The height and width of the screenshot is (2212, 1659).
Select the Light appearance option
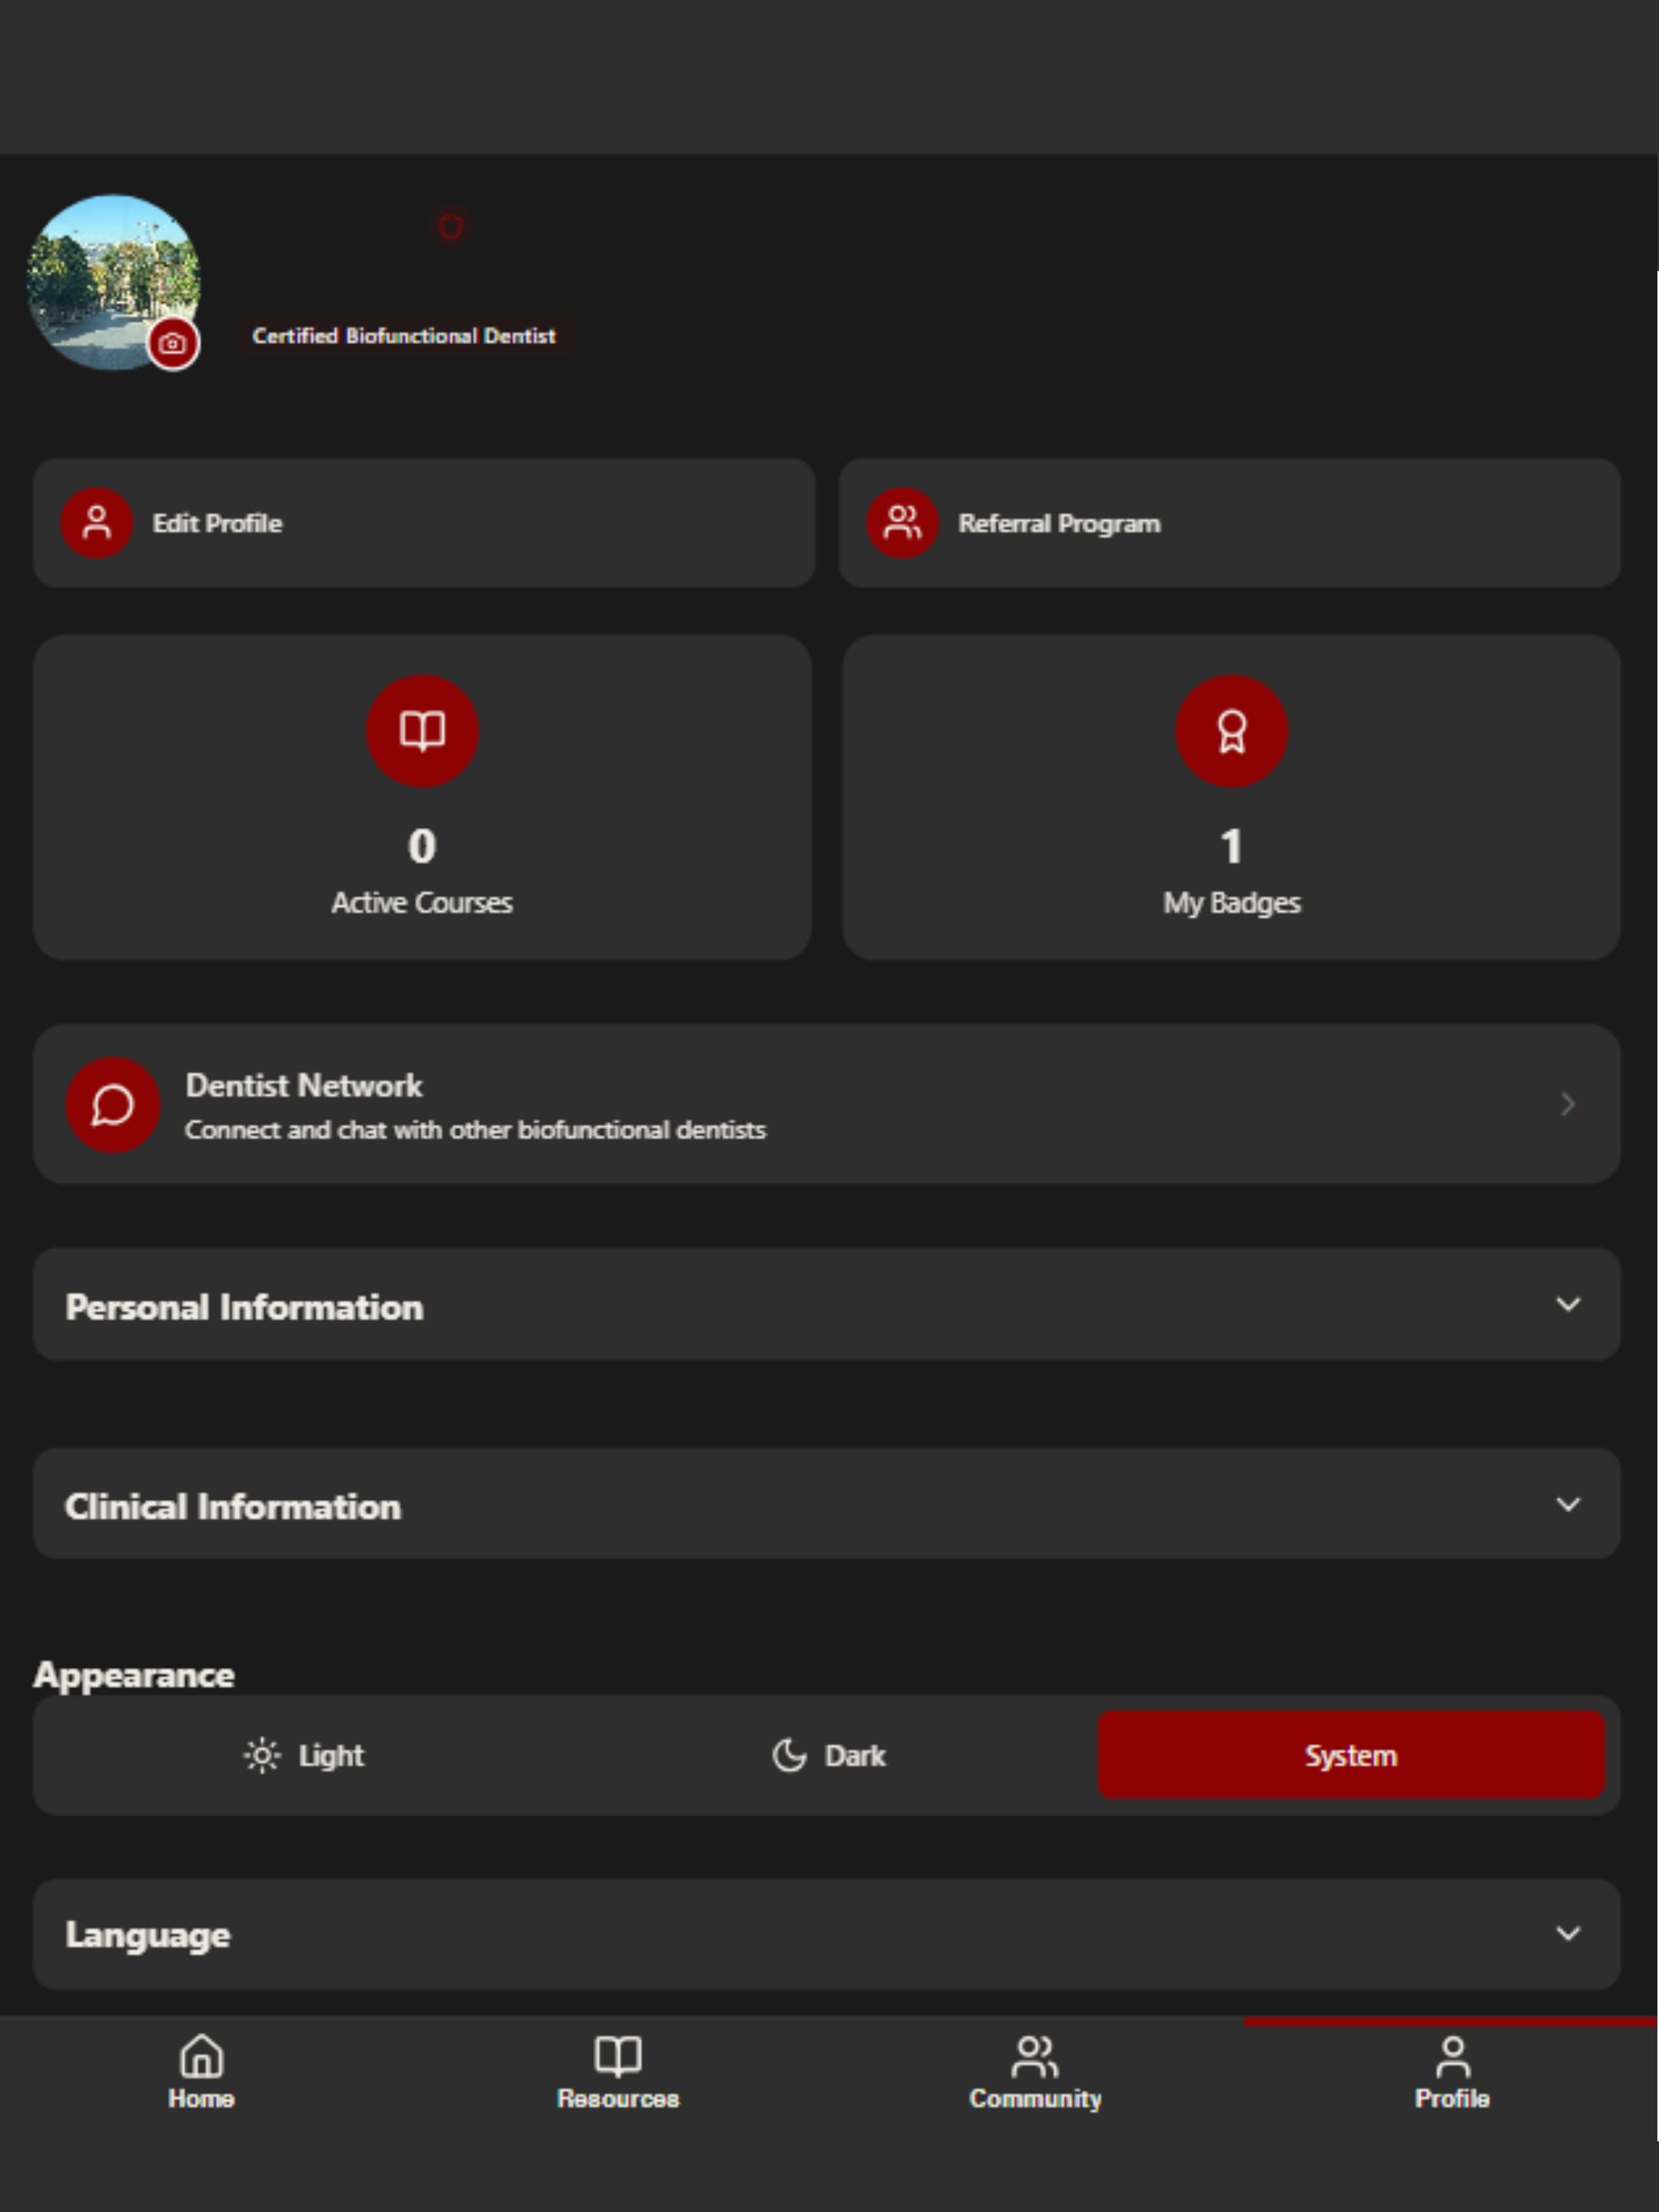pyautogui.click(x=304, y=1755)
